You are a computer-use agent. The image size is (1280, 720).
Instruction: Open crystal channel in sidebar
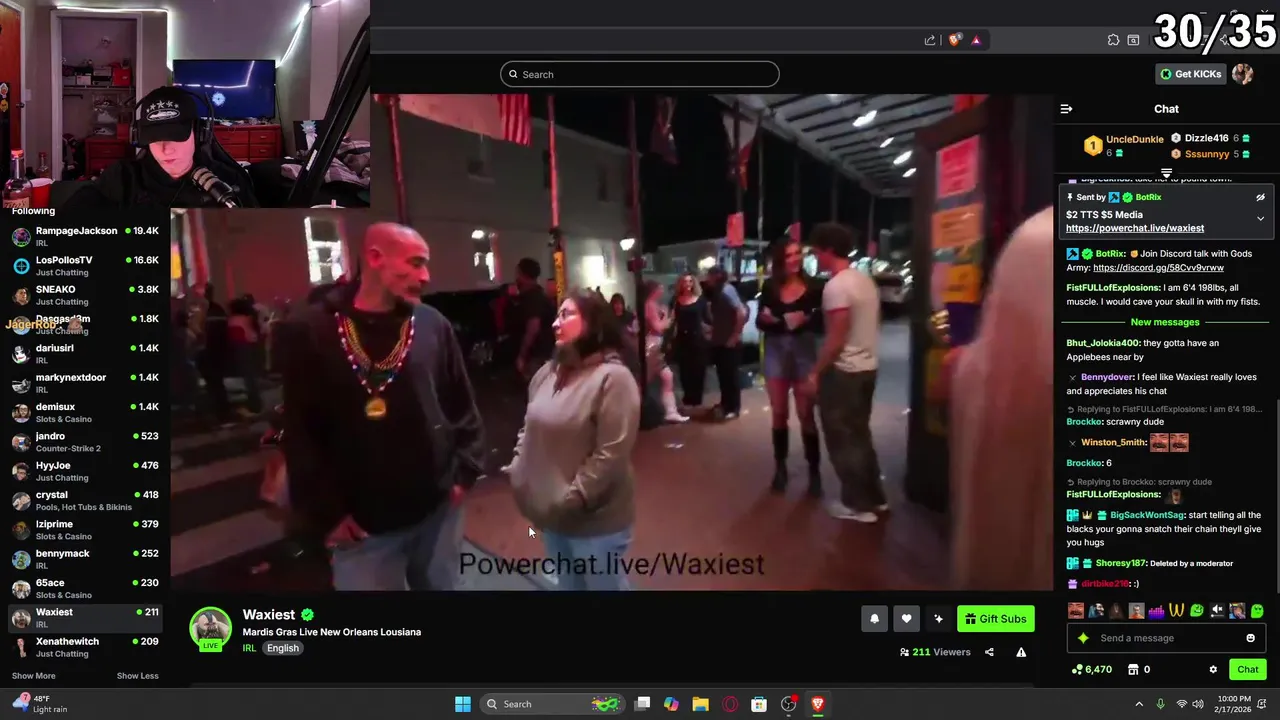[85, 500]
